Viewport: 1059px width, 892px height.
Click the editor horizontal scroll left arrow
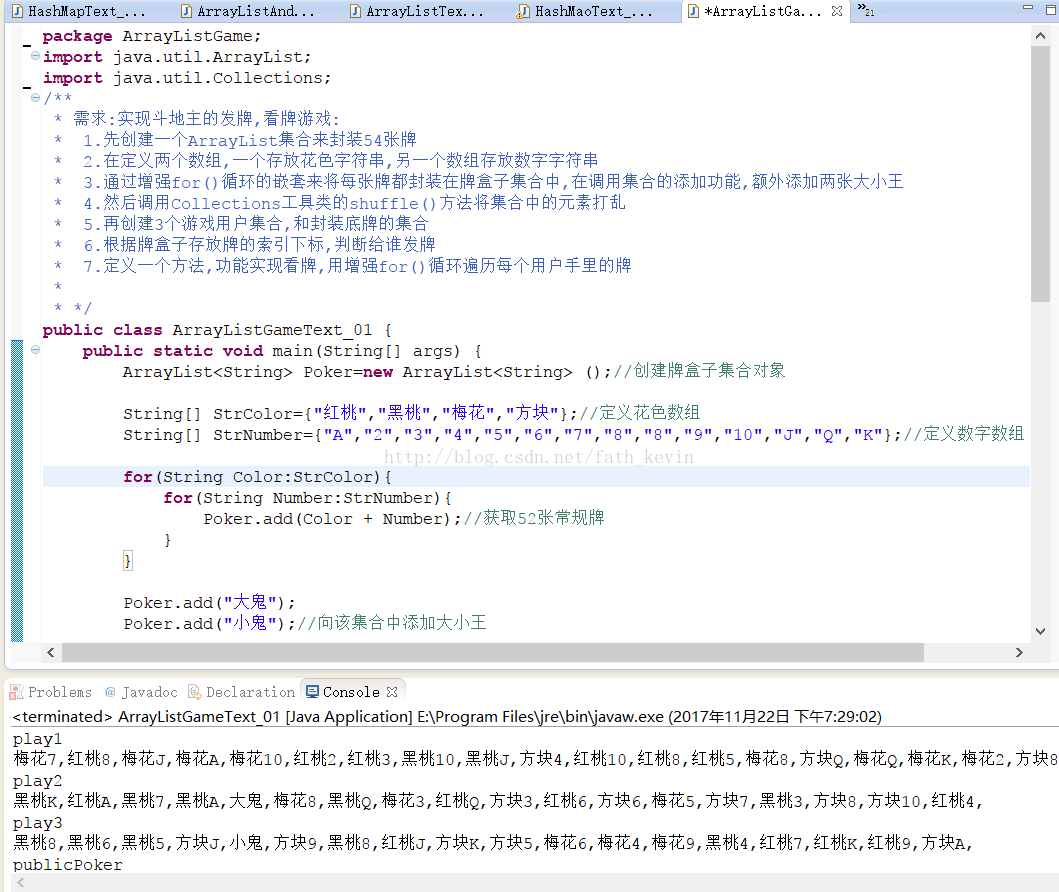[51, 652]
